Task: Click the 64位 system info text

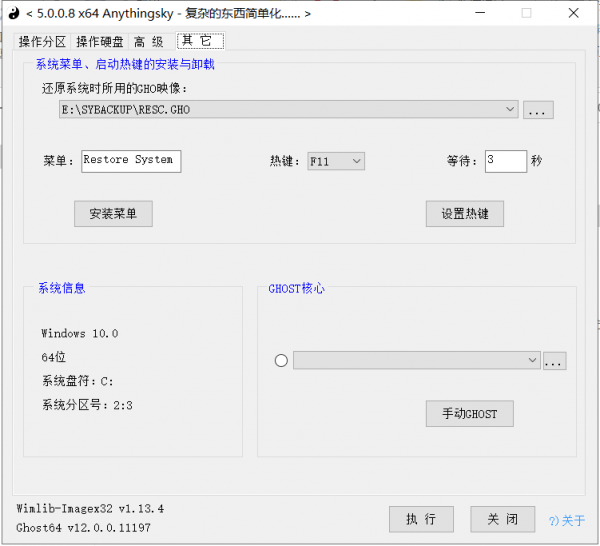Action: (x=54, y=357)
